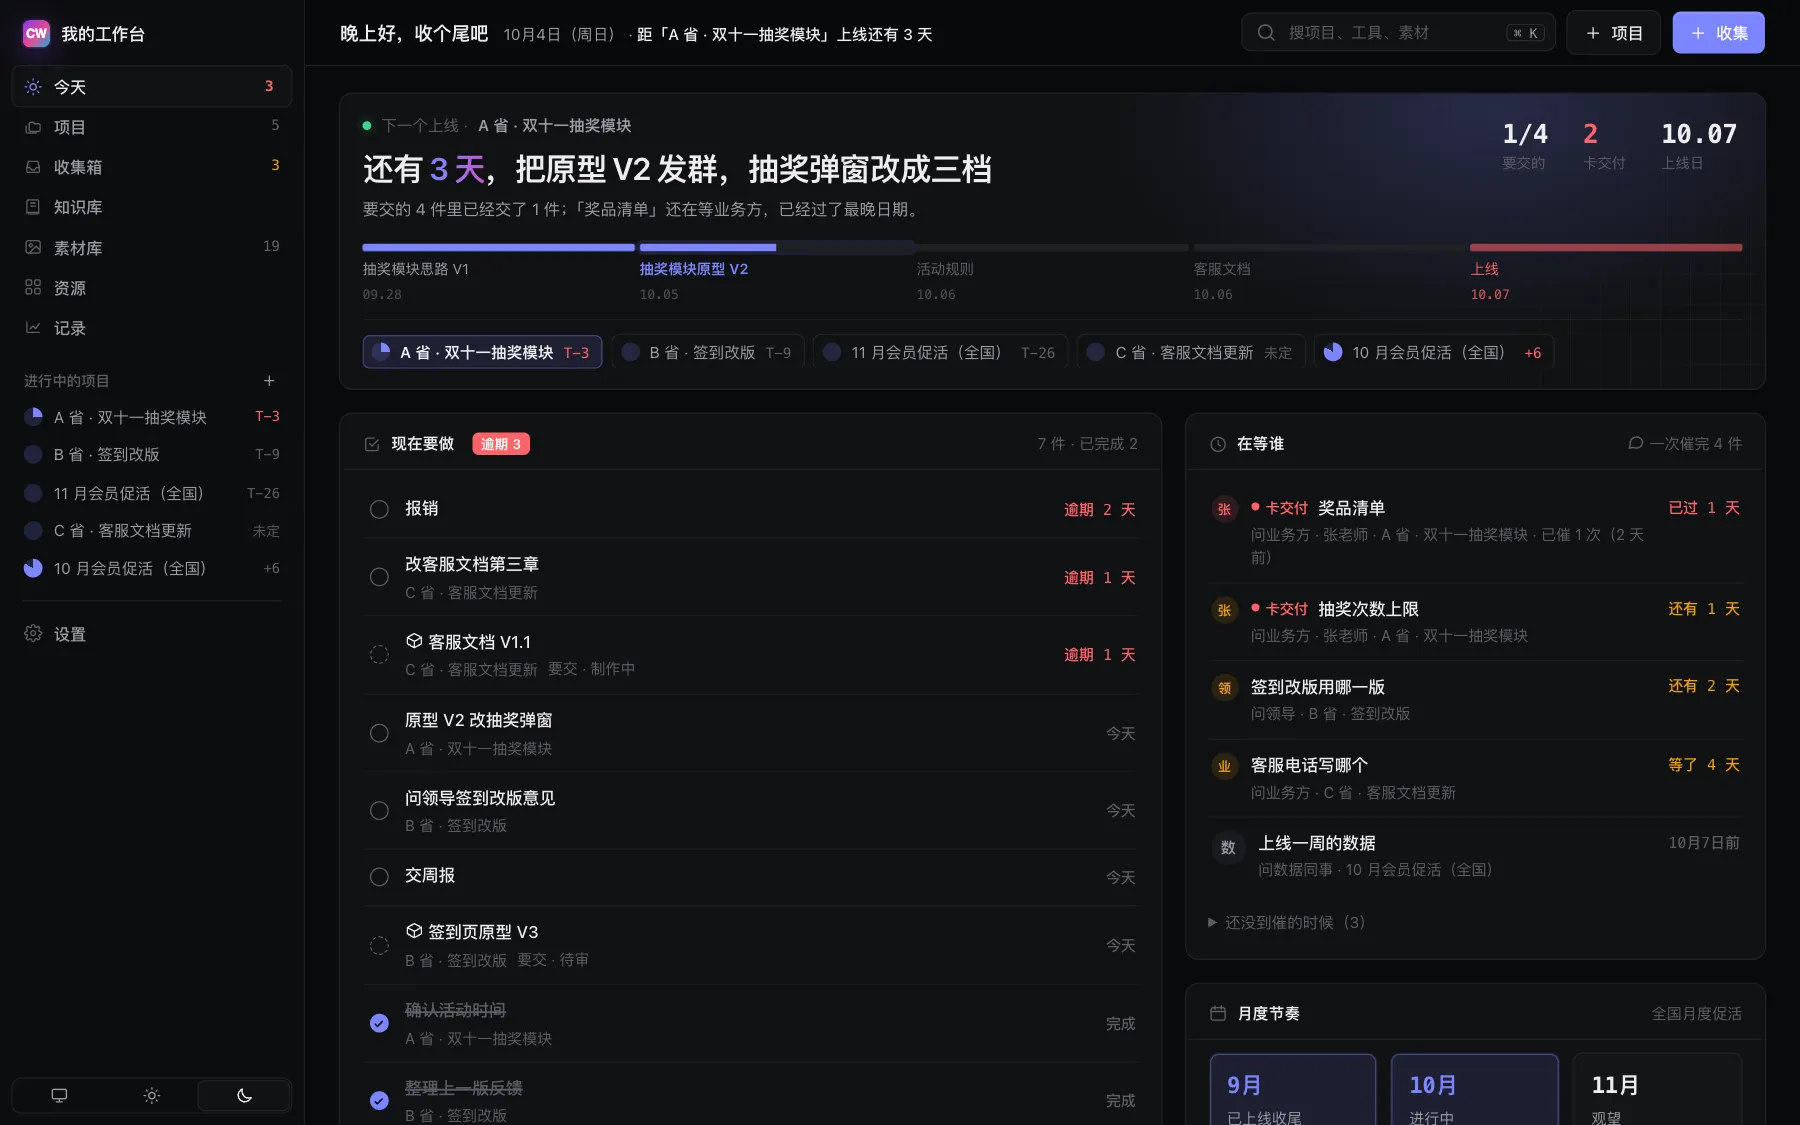Viewport: 1800px width, 1125px height.
Task: Expand 还没到催的时候 (3) section
Action: tap(1287, 922)
